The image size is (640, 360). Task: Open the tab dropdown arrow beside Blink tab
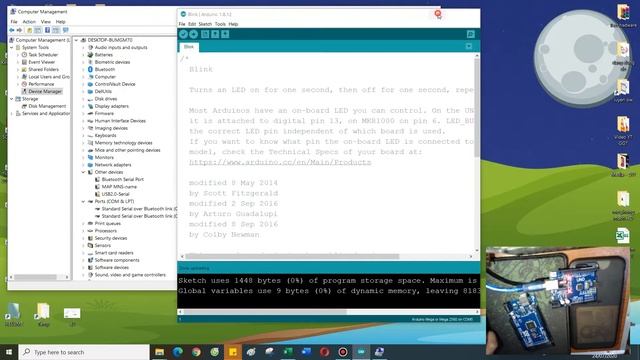469,46
